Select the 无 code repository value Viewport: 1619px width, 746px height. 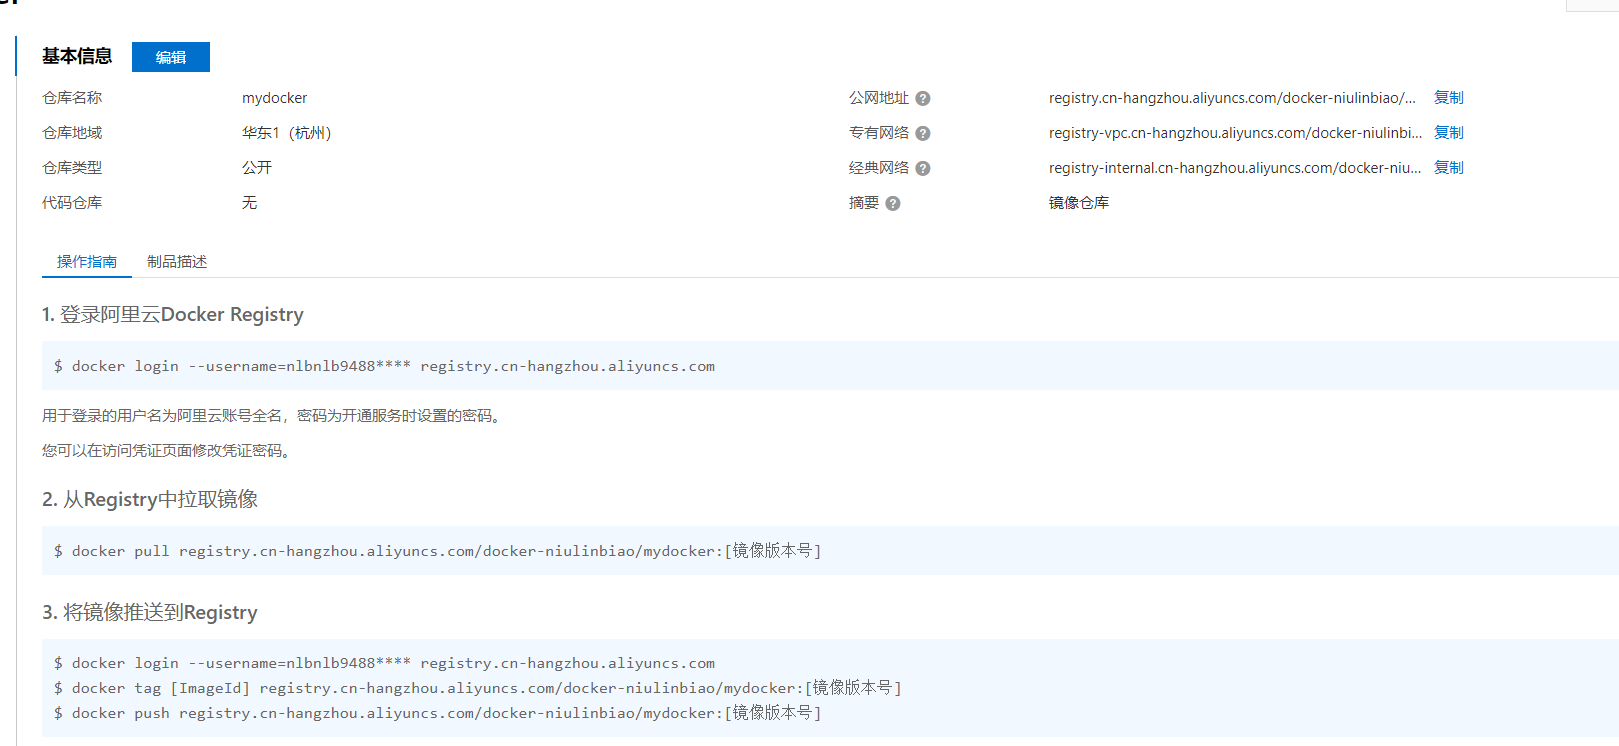(250, 203)
